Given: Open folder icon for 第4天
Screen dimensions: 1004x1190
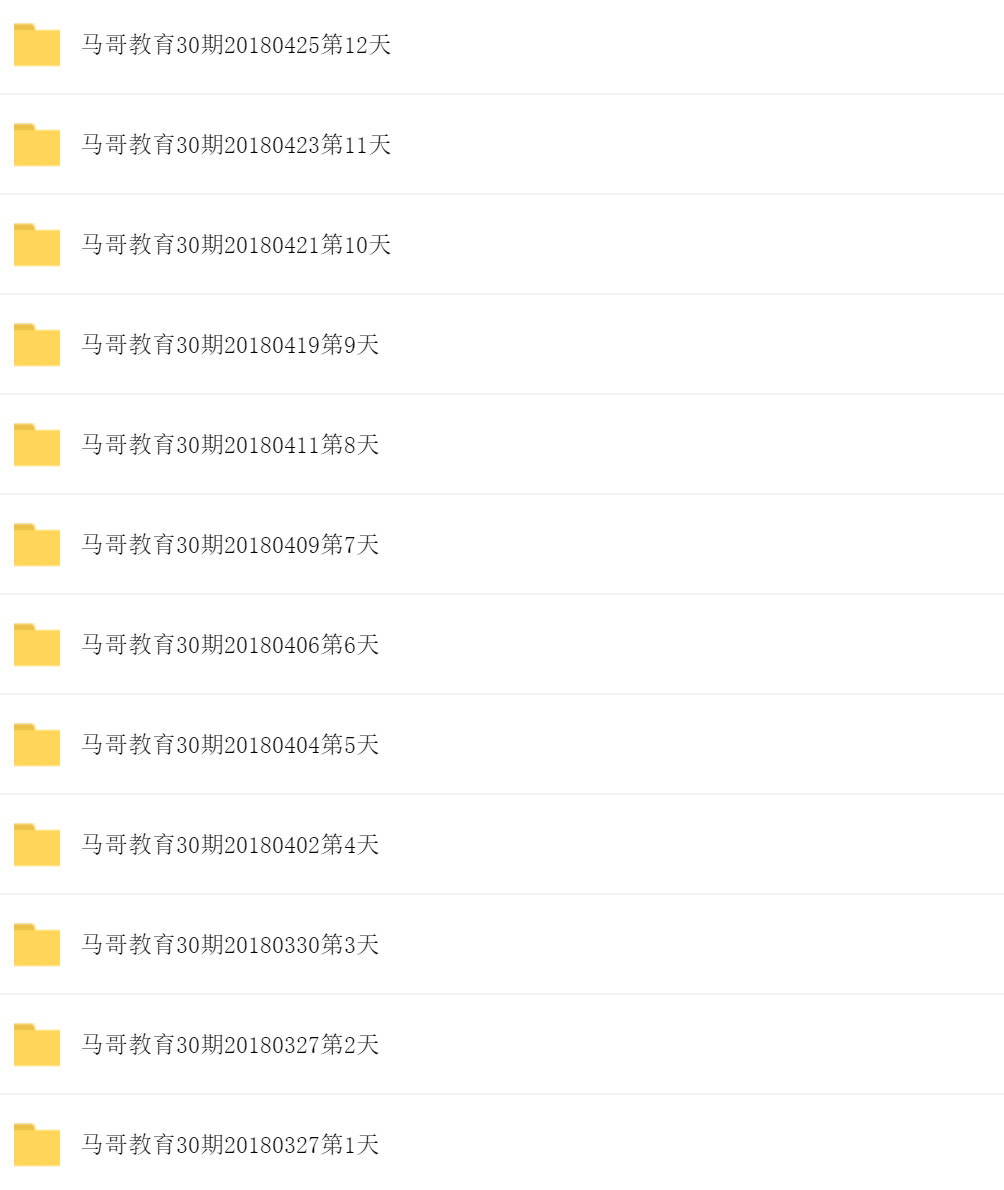Looking at the screenshot, I should pyautogui.click(x=36, y=845).
